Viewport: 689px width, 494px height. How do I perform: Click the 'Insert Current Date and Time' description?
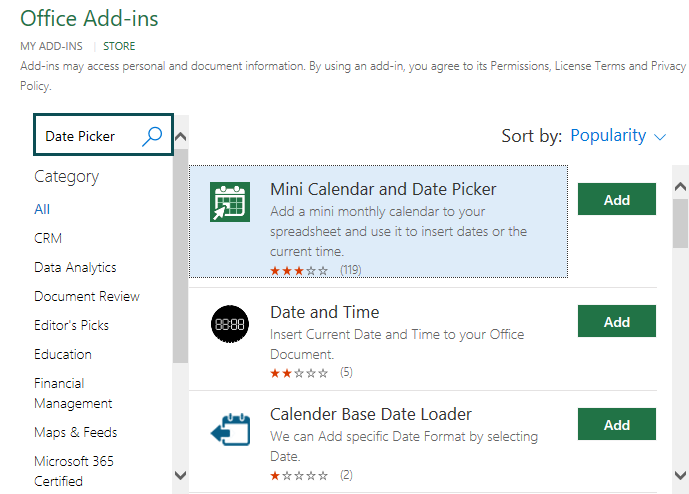397,344
